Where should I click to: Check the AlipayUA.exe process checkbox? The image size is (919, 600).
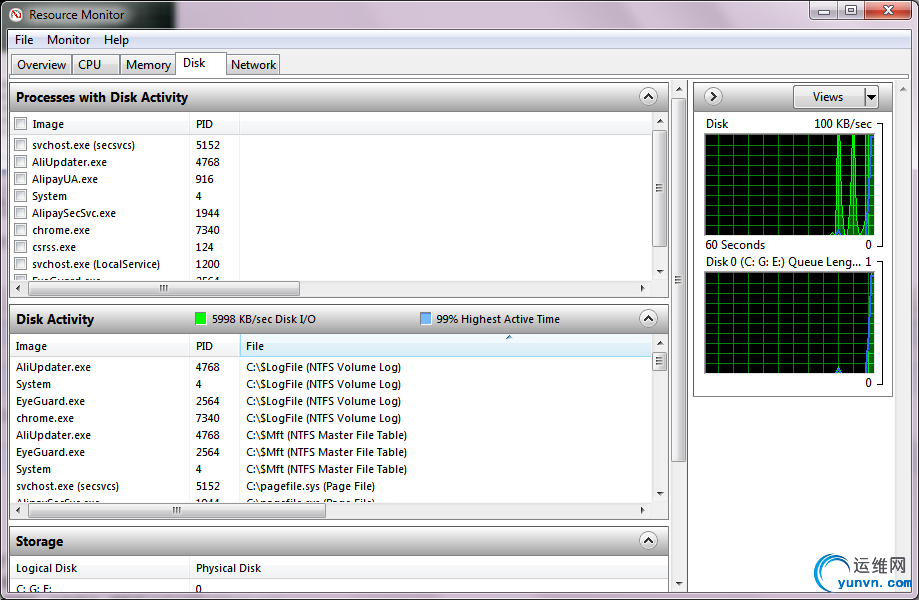pos(21,179)
